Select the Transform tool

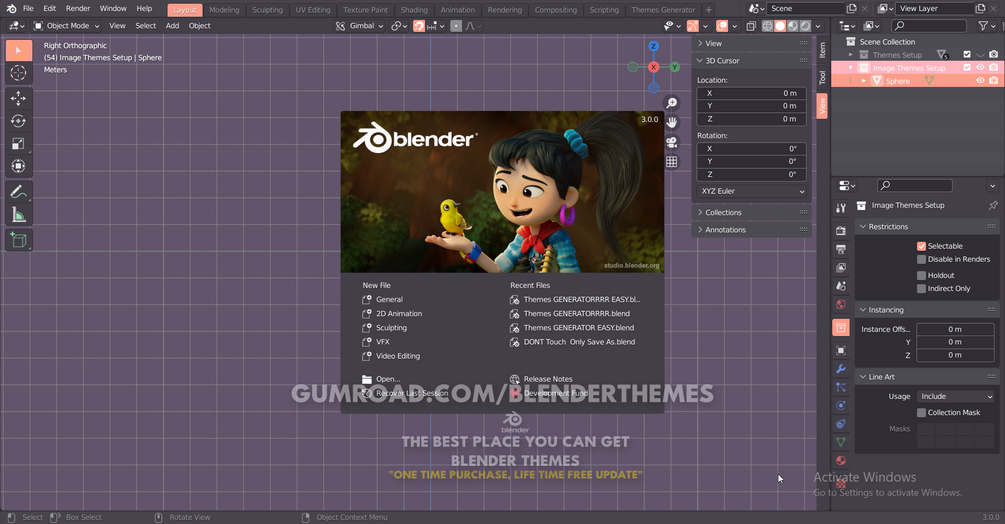[x=19, y=166]
